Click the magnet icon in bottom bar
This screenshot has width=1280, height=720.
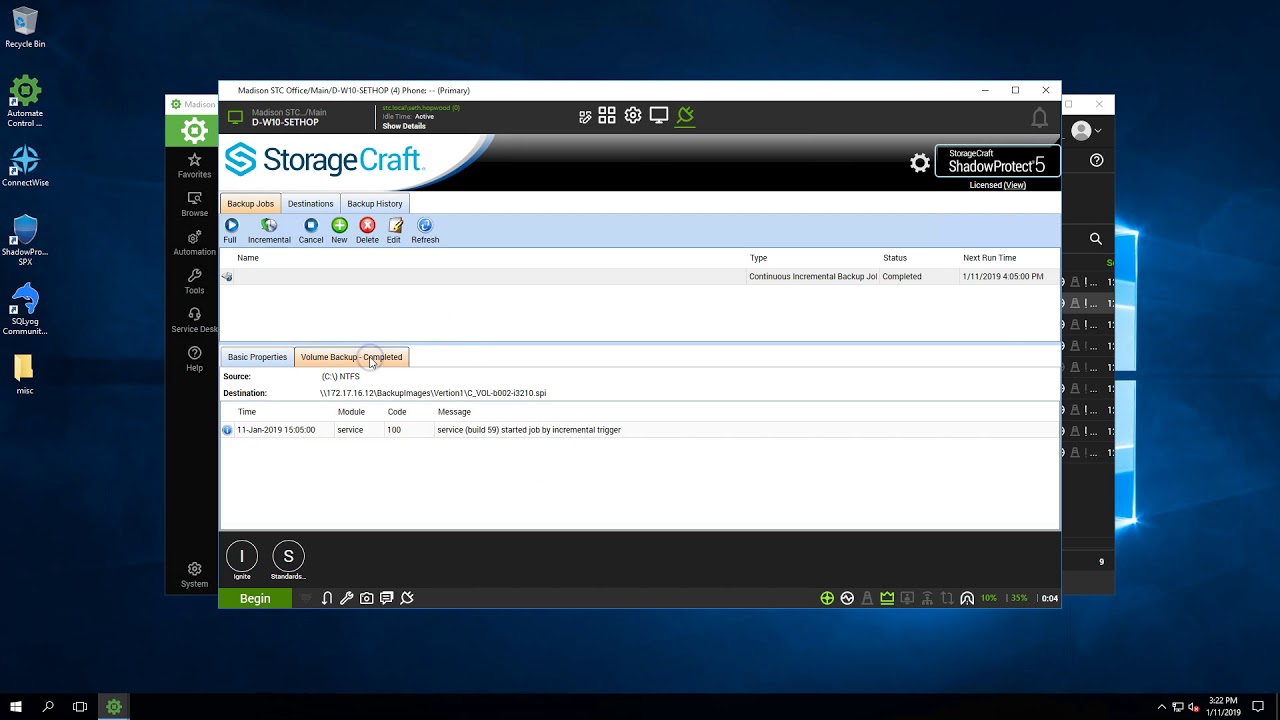327,598
